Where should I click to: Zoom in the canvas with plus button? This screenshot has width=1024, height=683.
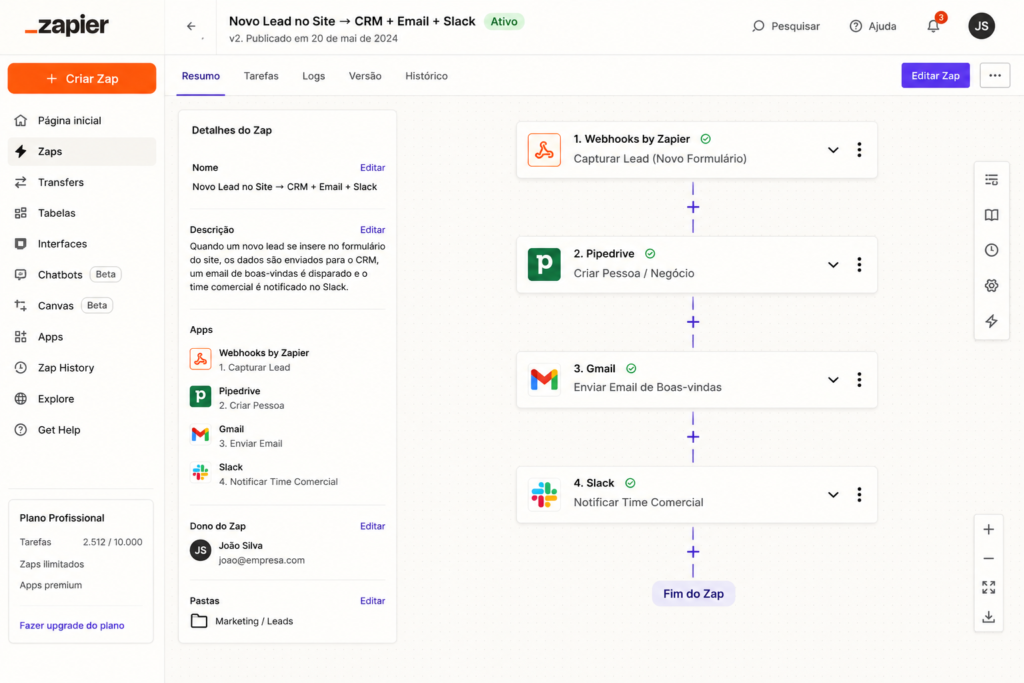[x=989, y=530]
